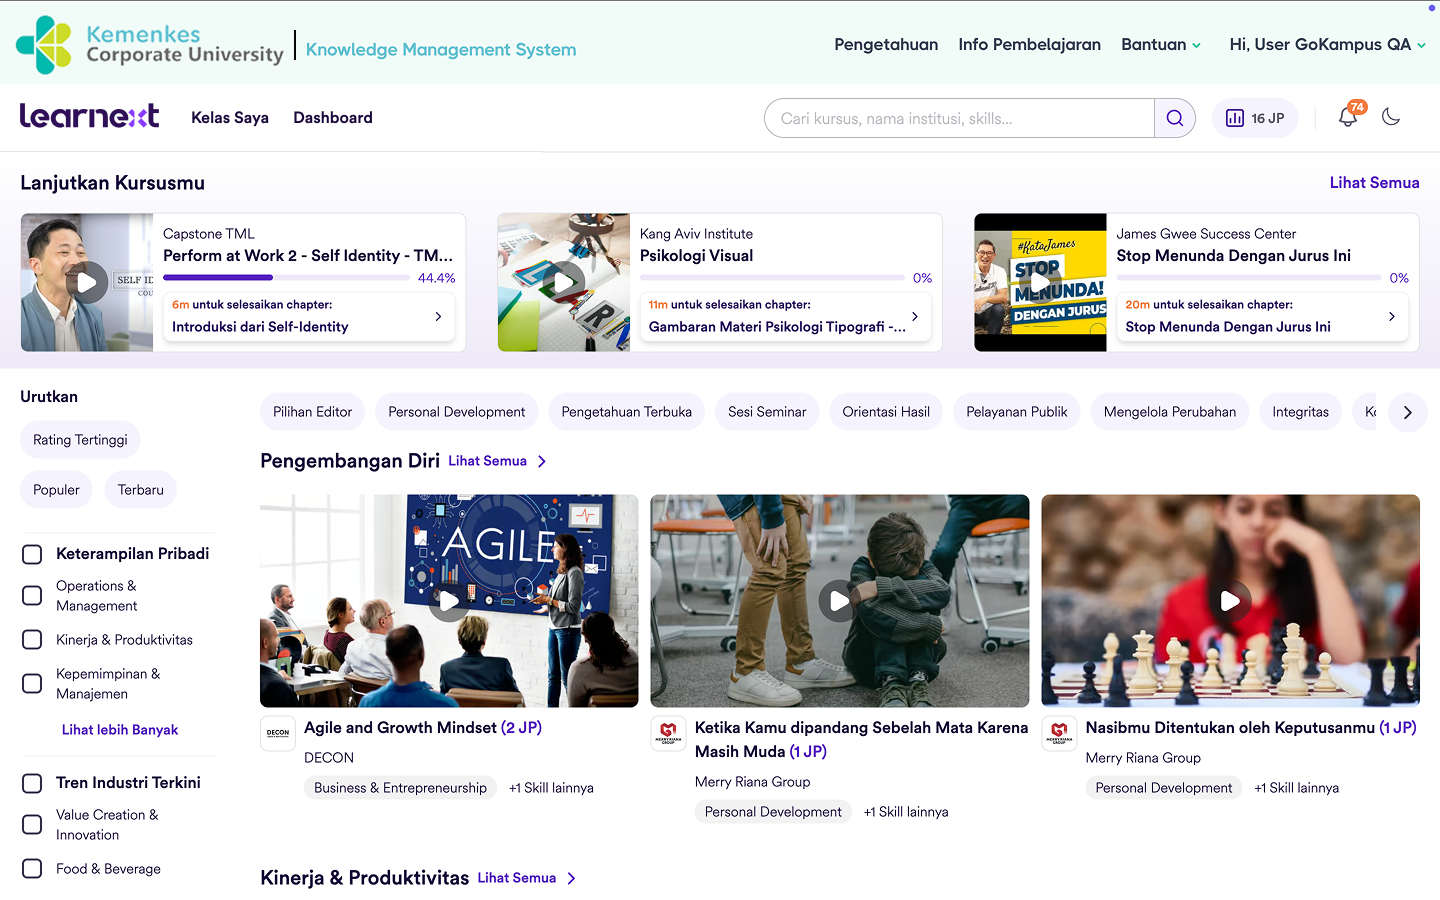Click Personal Development tag under Ketika Kamu
The height and width of the screenshot is (900, 1440).
pyautogui.click(x=773, y=812)
